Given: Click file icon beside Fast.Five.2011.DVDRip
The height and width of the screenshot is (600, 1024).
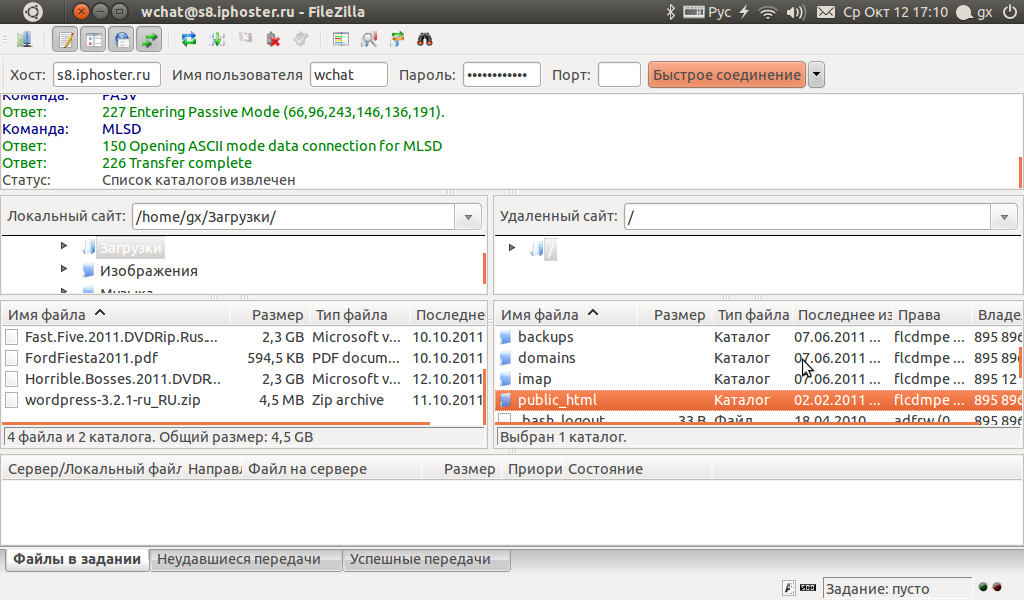Looking at the screenshot, I should click(11, 338).
